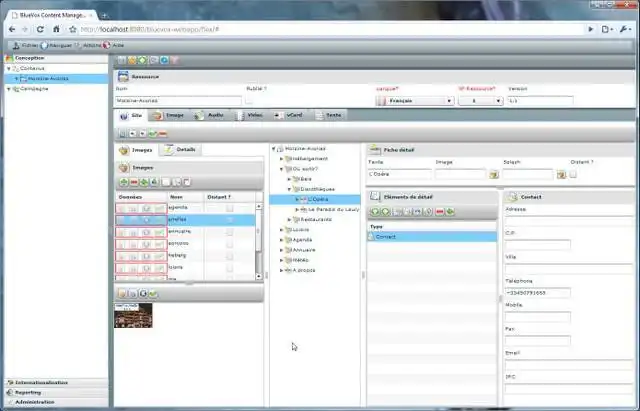Open the browser wrench menu
Screen dimensions: 640x411
(x=625, y=29)
